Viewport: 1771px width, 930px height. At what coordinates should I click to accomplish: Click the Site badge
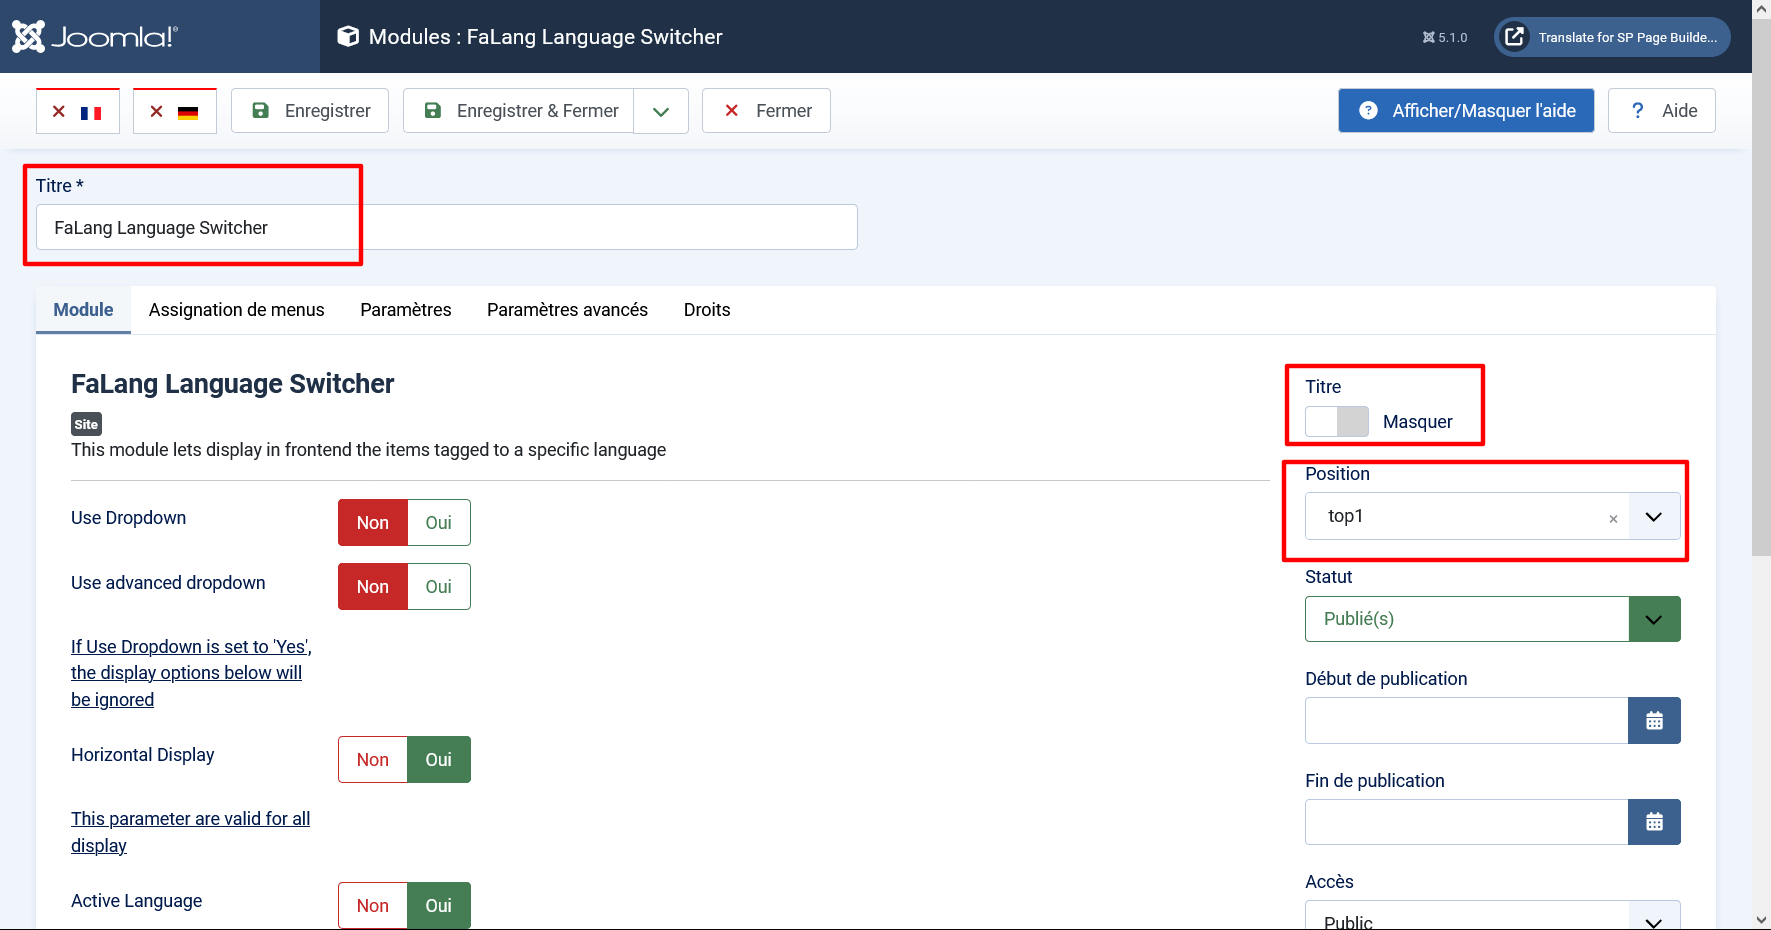tap(86, 424)
